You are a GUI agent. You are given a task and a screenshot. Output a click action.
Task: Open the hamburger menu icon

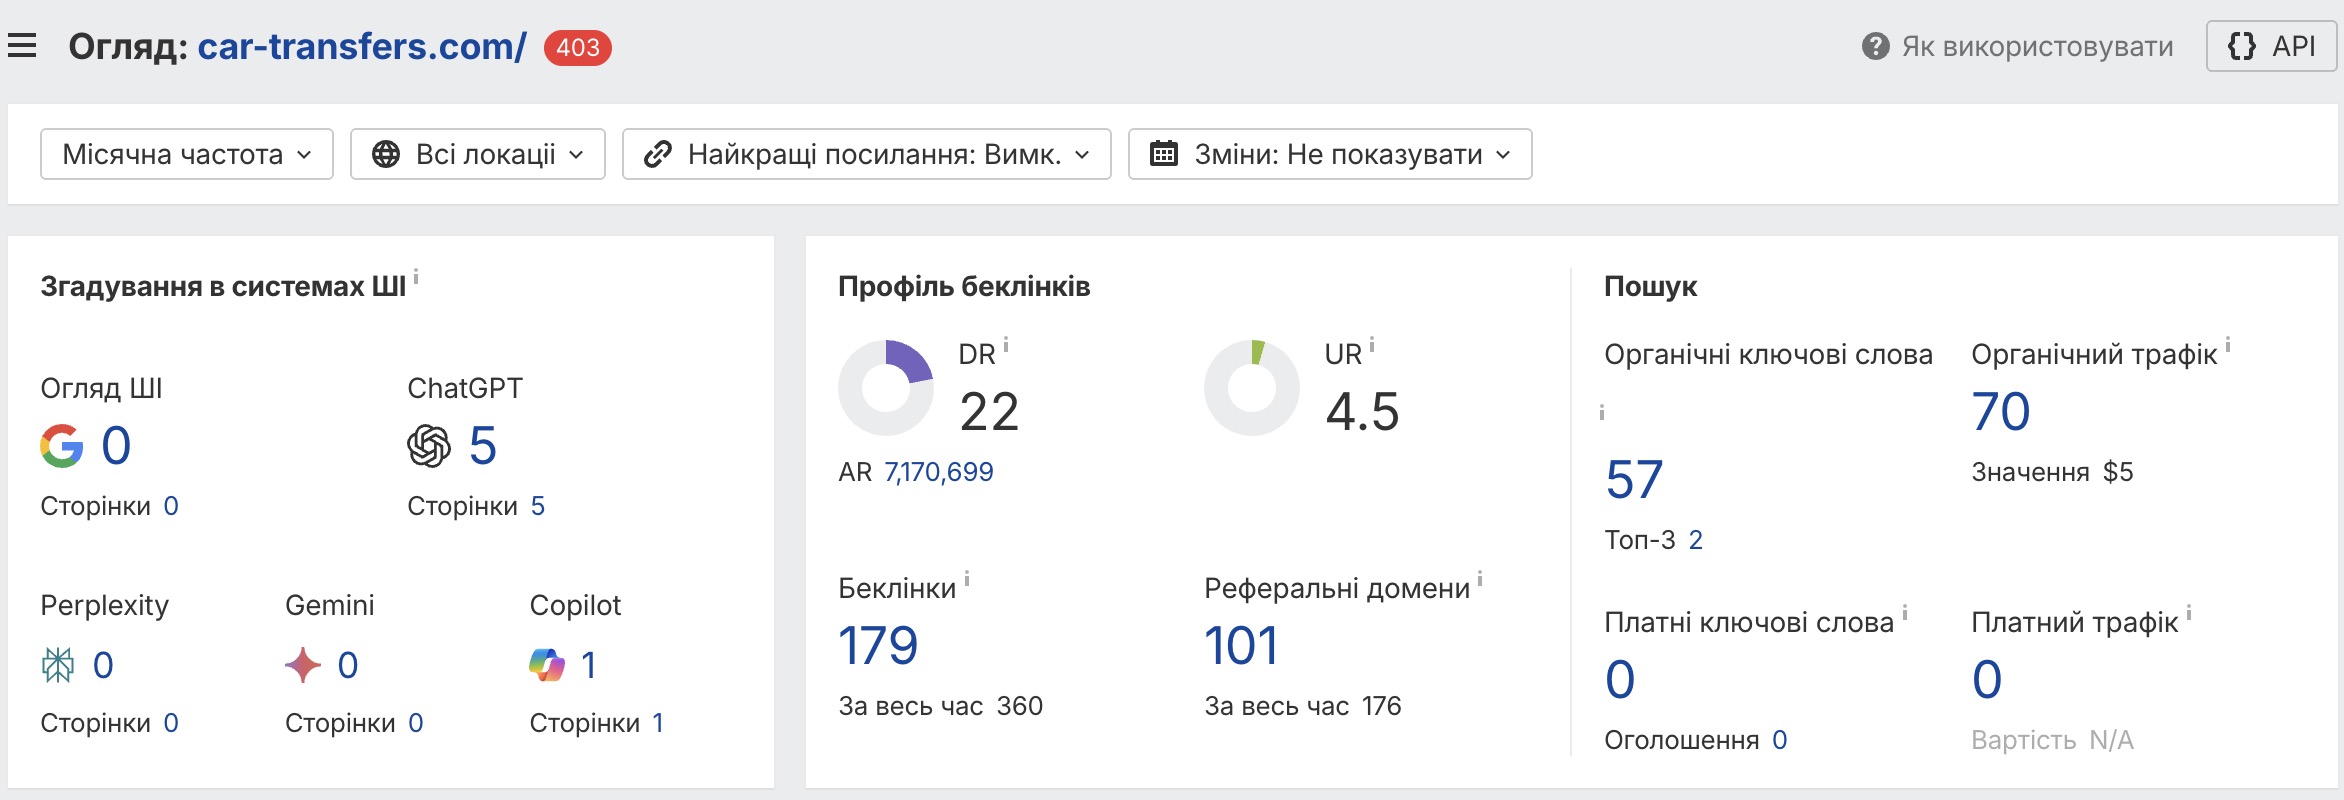click(22, 46)
